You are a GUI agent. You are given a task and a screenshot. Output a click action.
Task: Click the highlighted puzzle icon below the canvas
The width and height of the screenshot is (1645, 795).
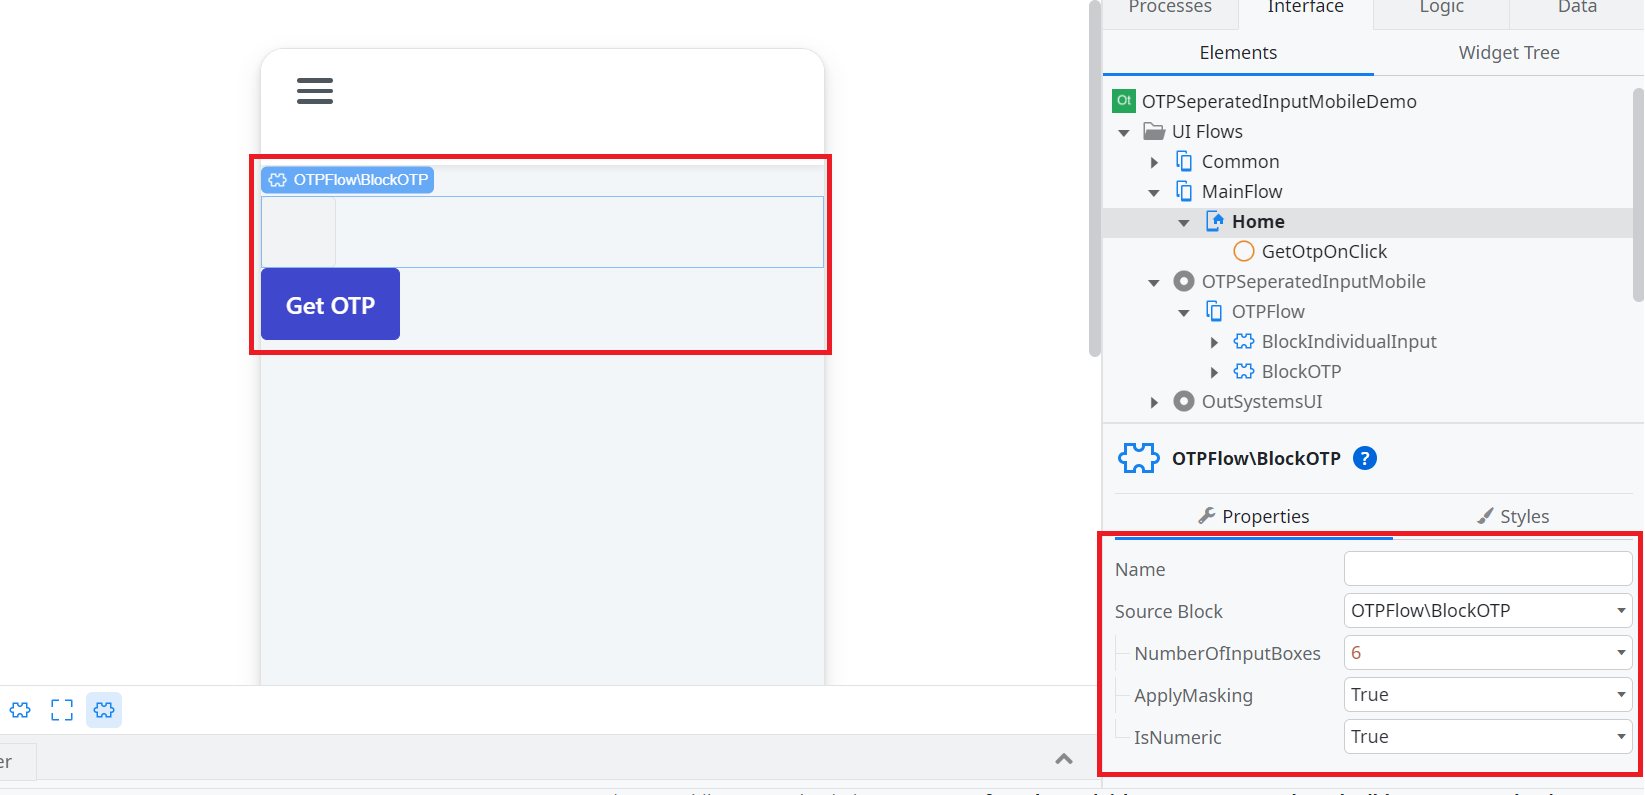click(x=104, y=710)
